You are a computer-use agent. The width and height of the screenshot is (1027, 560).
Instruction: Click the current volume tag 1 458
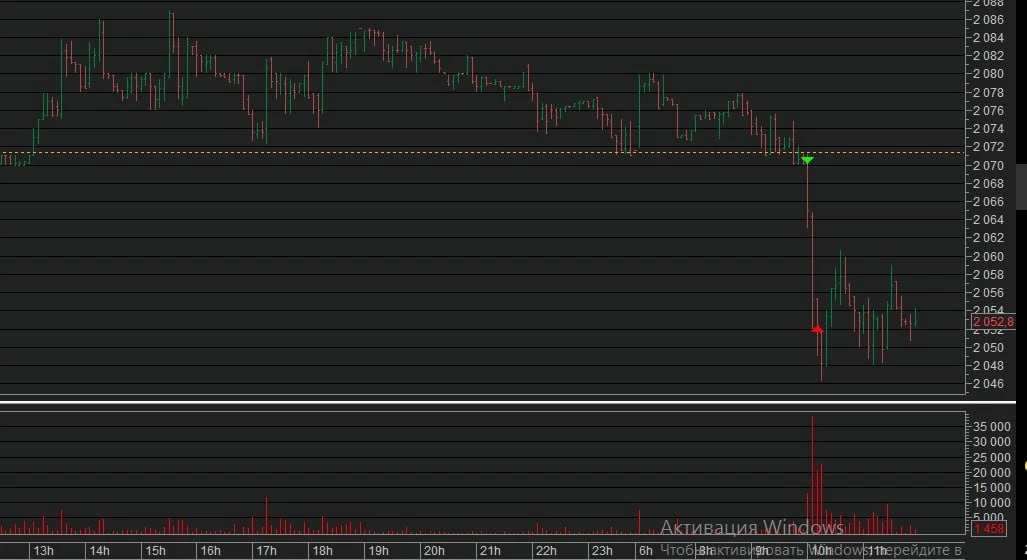coord(989,529)
